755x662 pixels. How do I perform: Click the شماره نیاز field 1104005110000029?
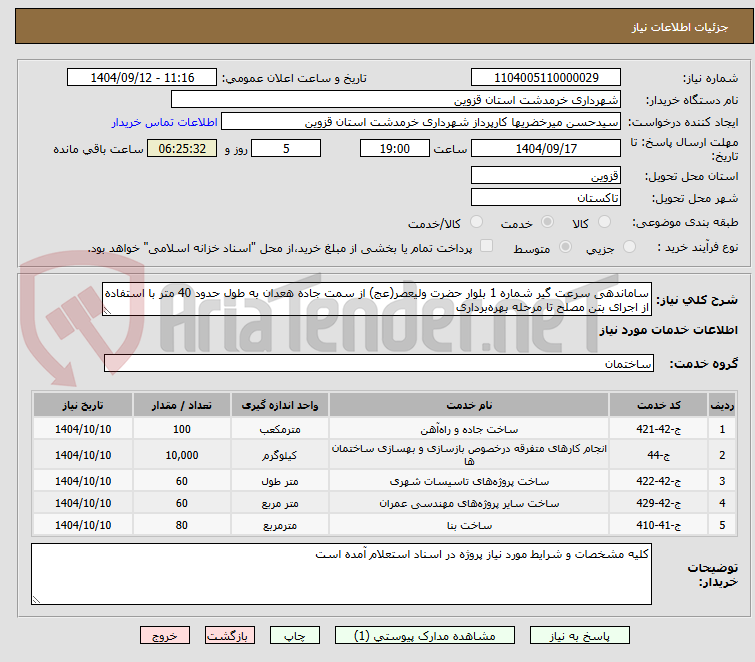[546, 78]
